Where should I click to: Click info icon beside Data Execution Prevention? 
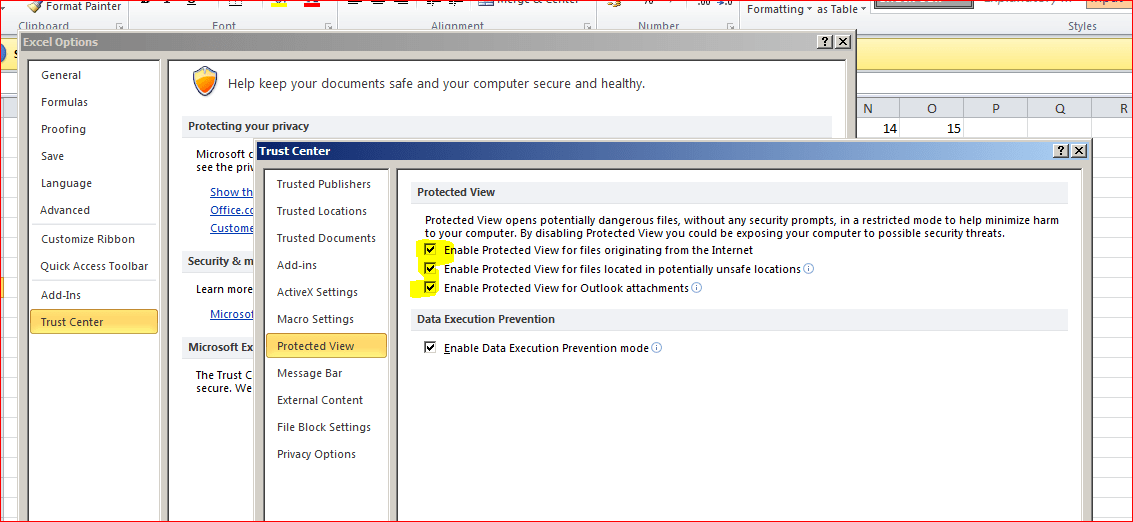point(656,348)
